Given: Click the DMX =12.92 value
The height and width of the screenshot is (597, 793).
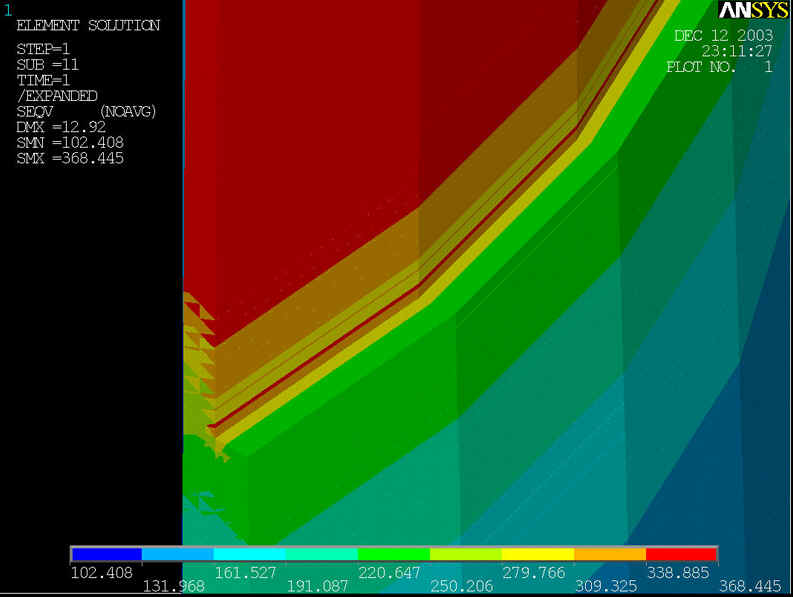Looking at the screenshot, I should click(61, 127).
